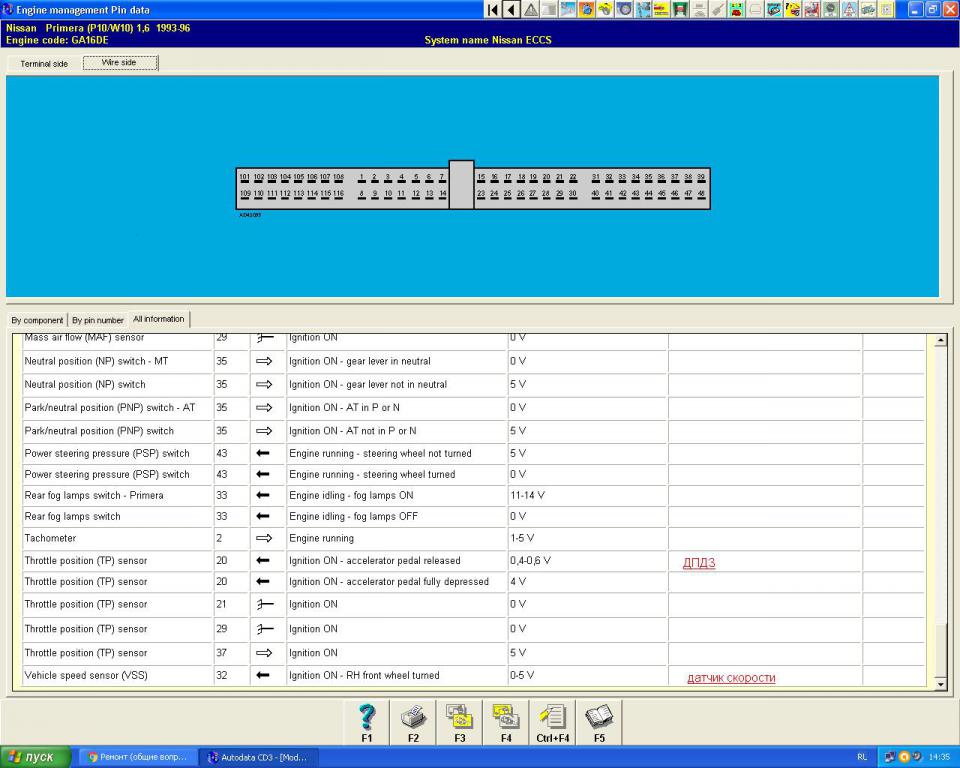Click the F3 pictures button

pyautogui.click(x=459, y=723)
